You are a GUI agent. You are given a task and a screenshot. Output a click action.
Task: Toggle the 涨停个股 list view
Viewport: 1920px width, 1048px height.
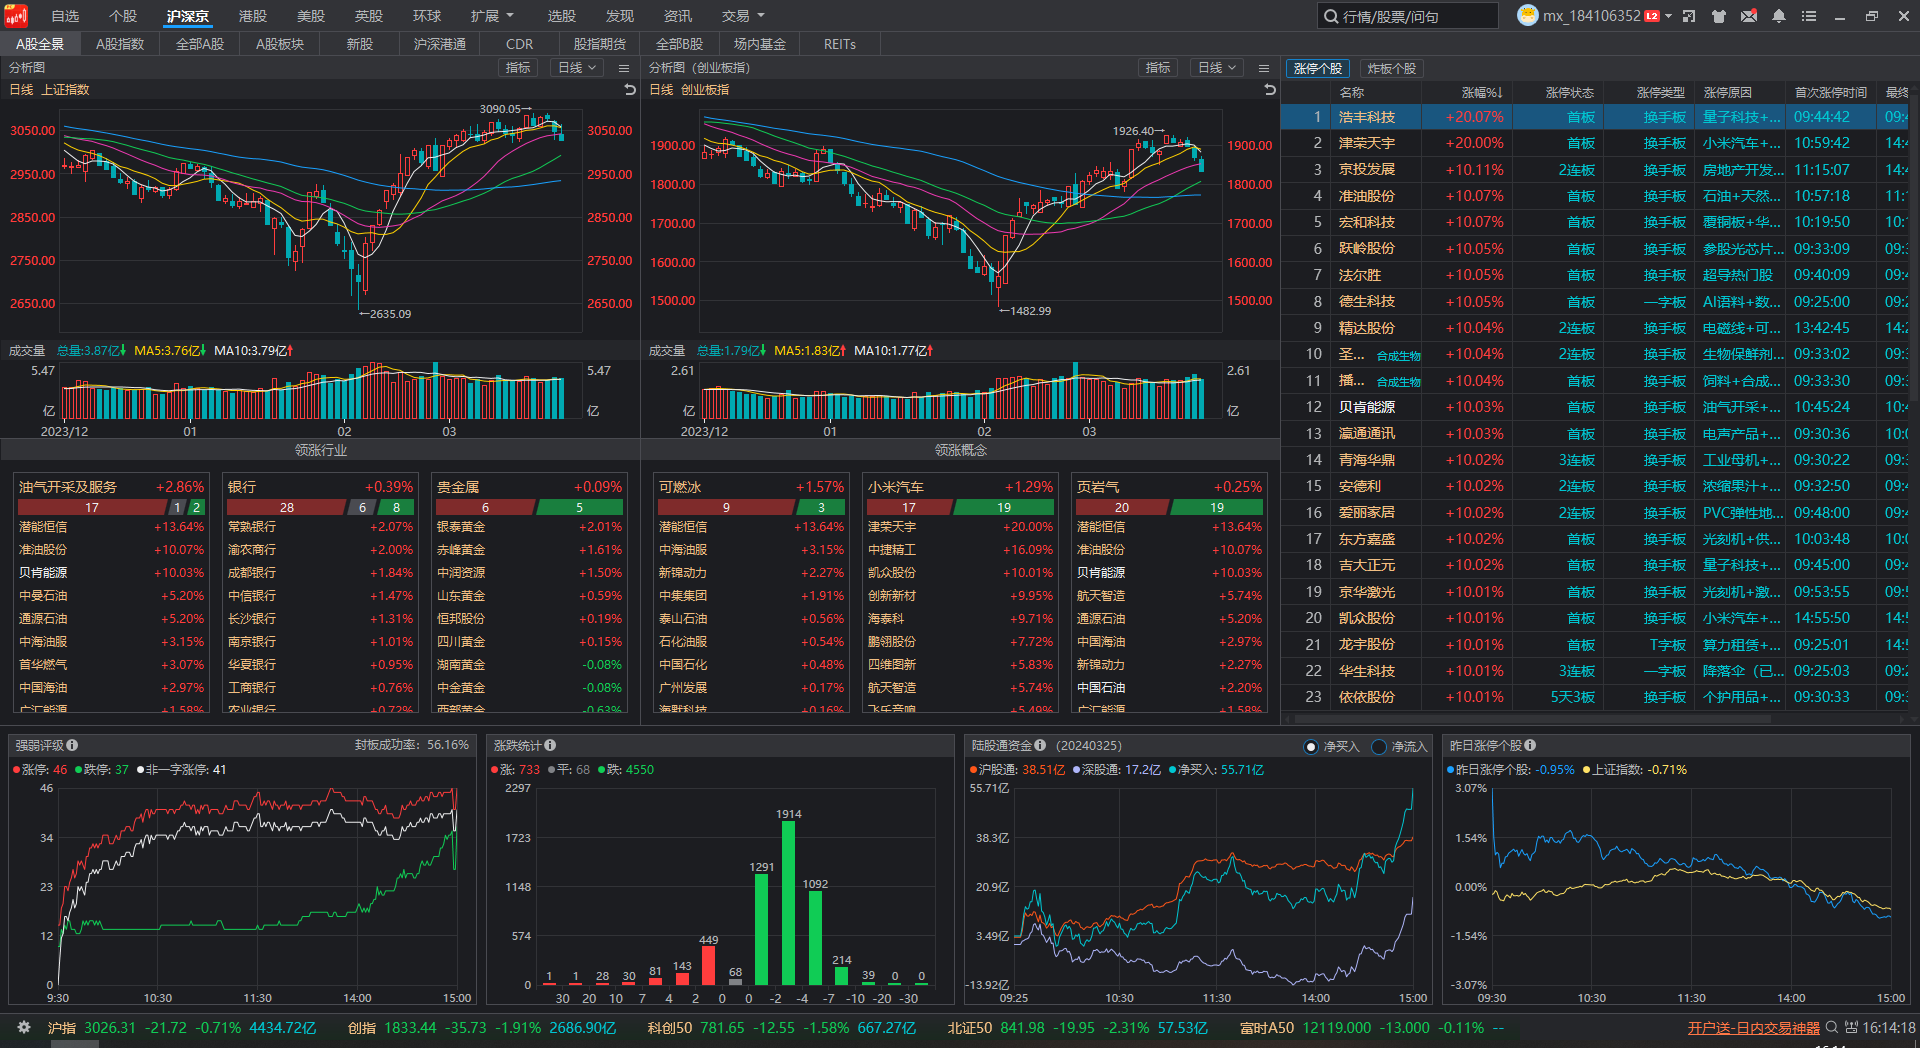(x=1317, y=68)
